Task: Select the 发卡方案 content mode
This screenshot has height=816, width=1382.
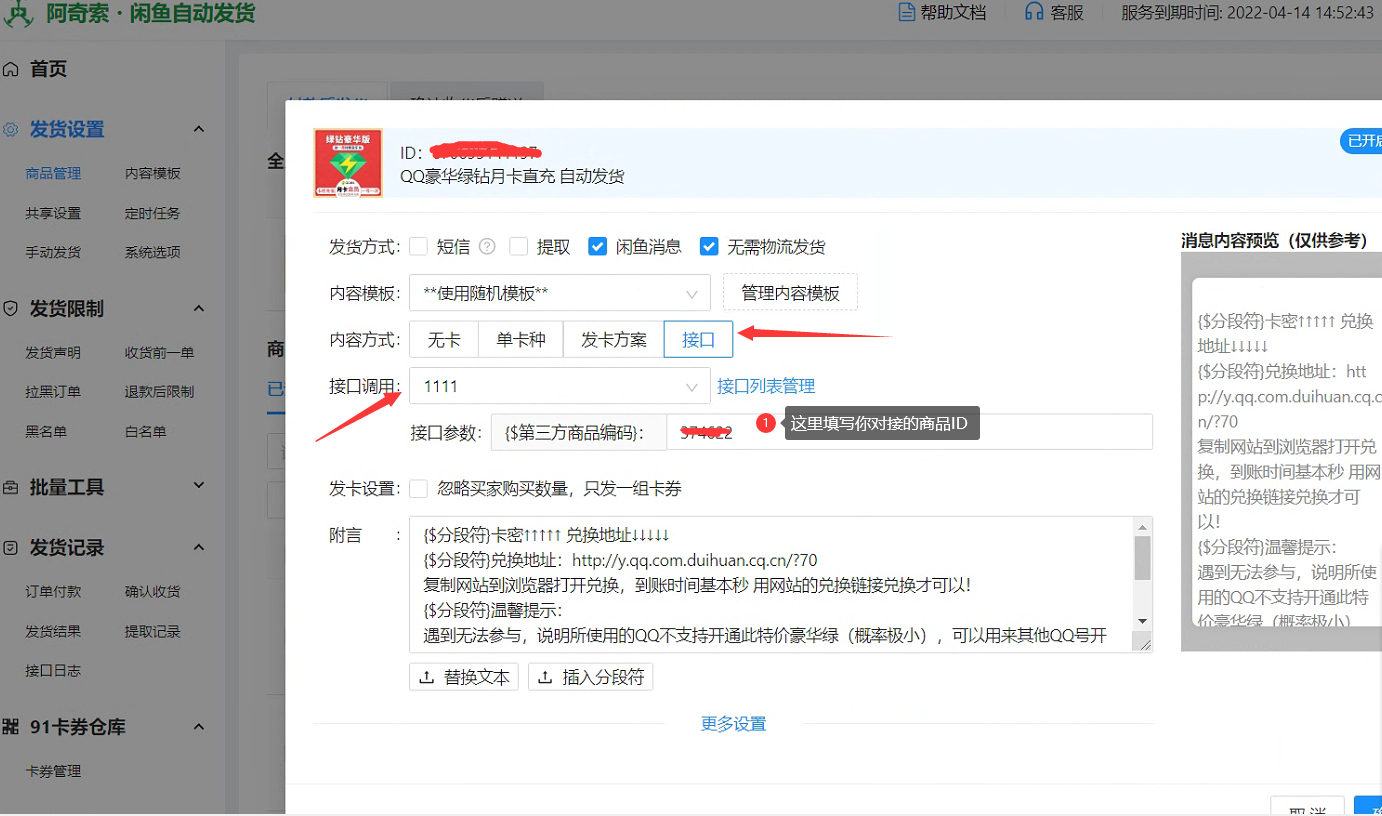Action: [x=614, y=339]
